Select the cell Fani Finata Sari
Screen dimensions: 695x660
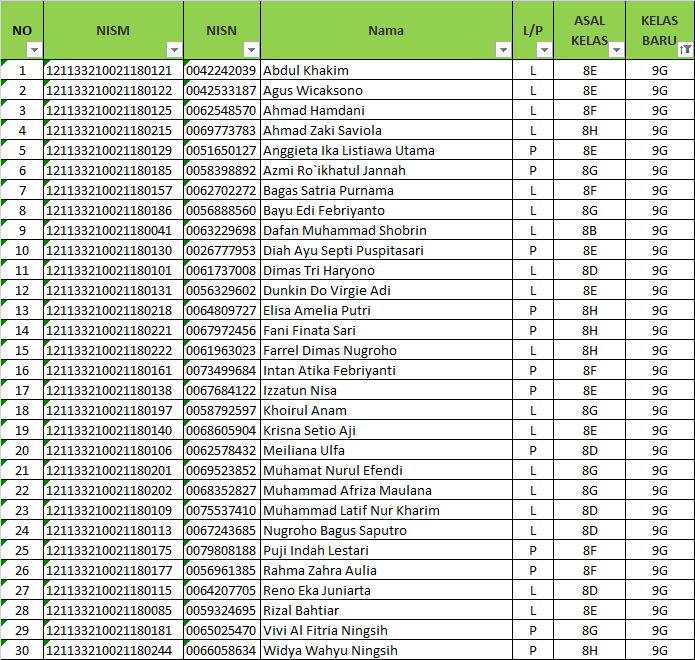point(386,331)
